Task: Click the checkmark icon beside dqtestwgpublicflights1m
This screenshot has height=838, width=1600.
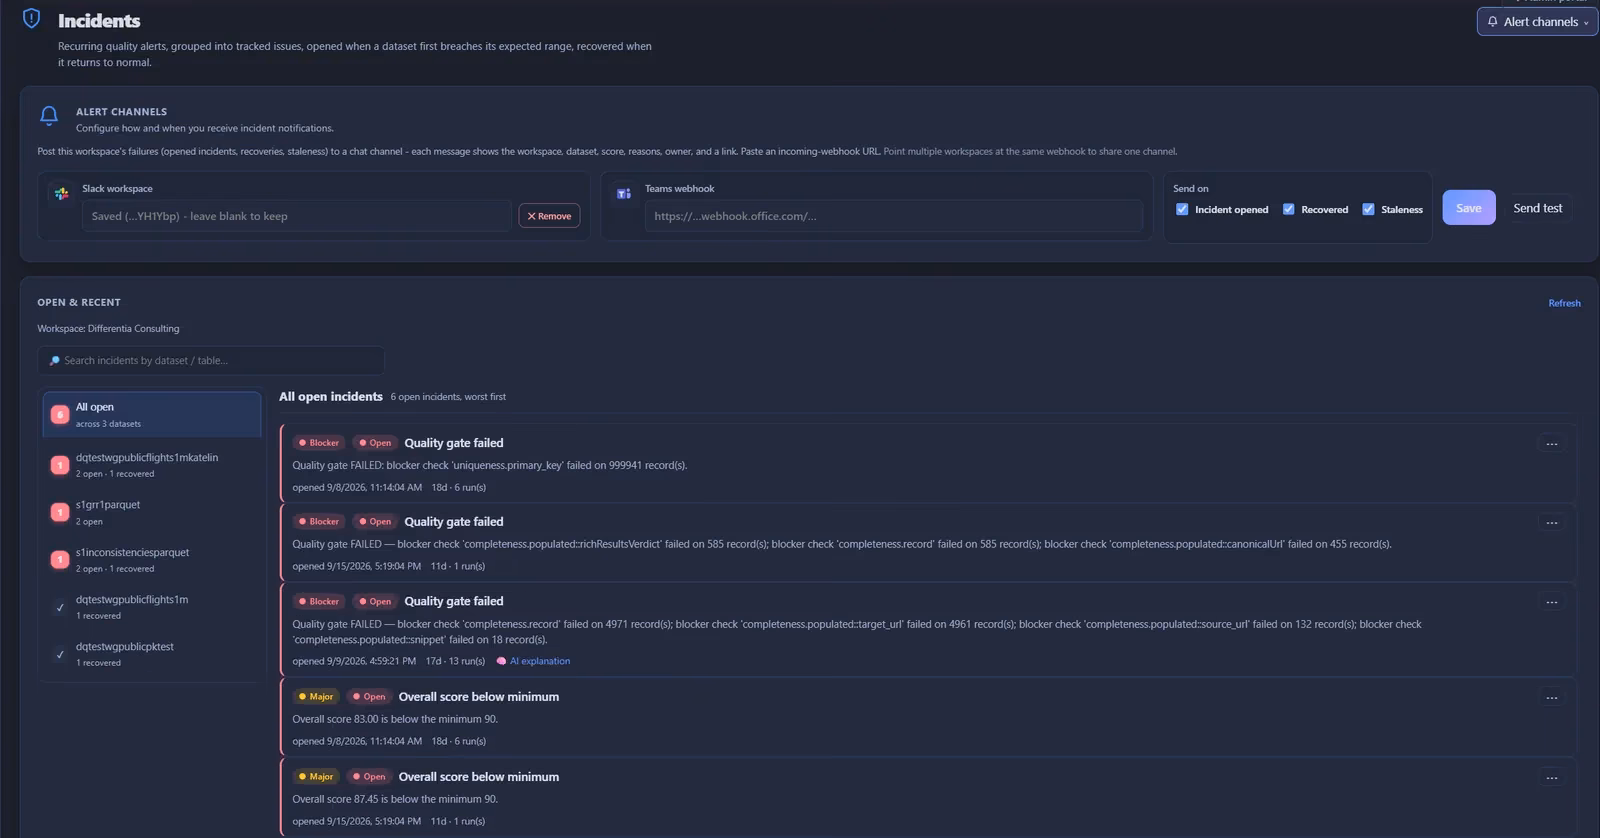Action: tap(60, 607)
